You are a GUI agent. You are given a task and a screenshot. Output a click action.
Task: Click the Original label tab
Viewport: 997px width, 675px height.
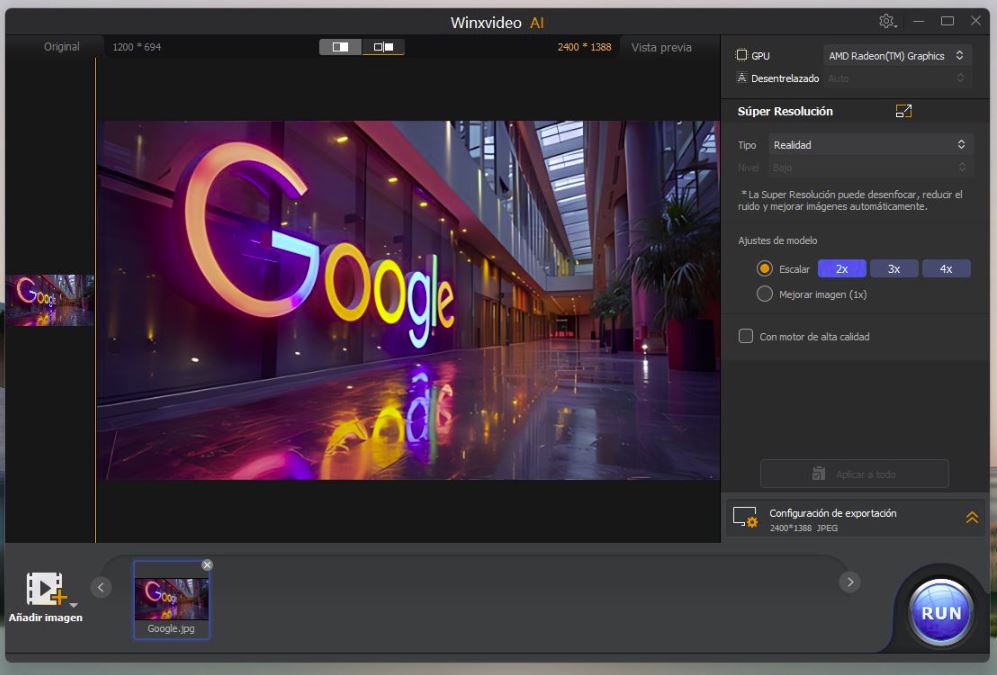[x=62, y=46]
